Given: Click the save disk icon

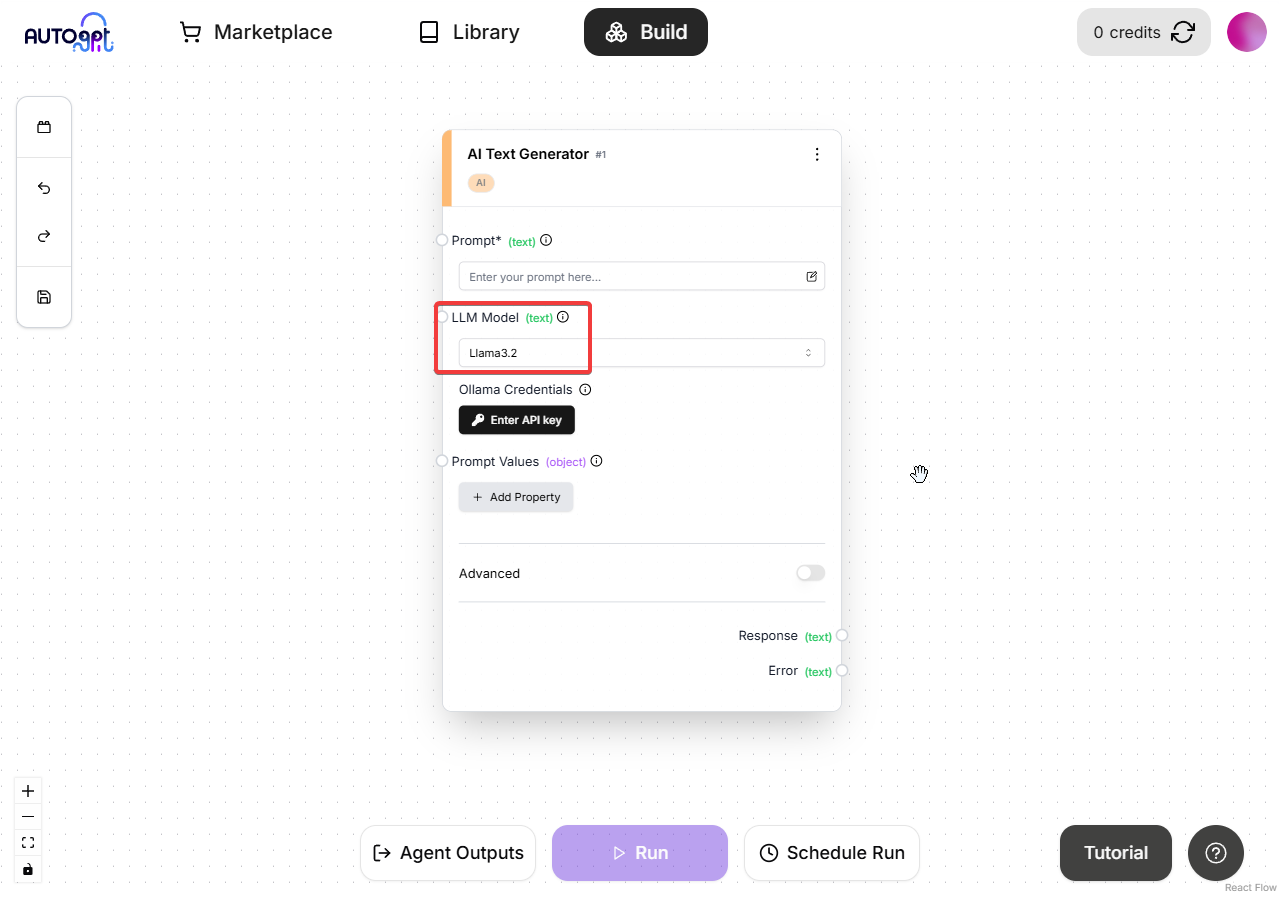Looking at the screenshot, I should (x=44, y=297).
